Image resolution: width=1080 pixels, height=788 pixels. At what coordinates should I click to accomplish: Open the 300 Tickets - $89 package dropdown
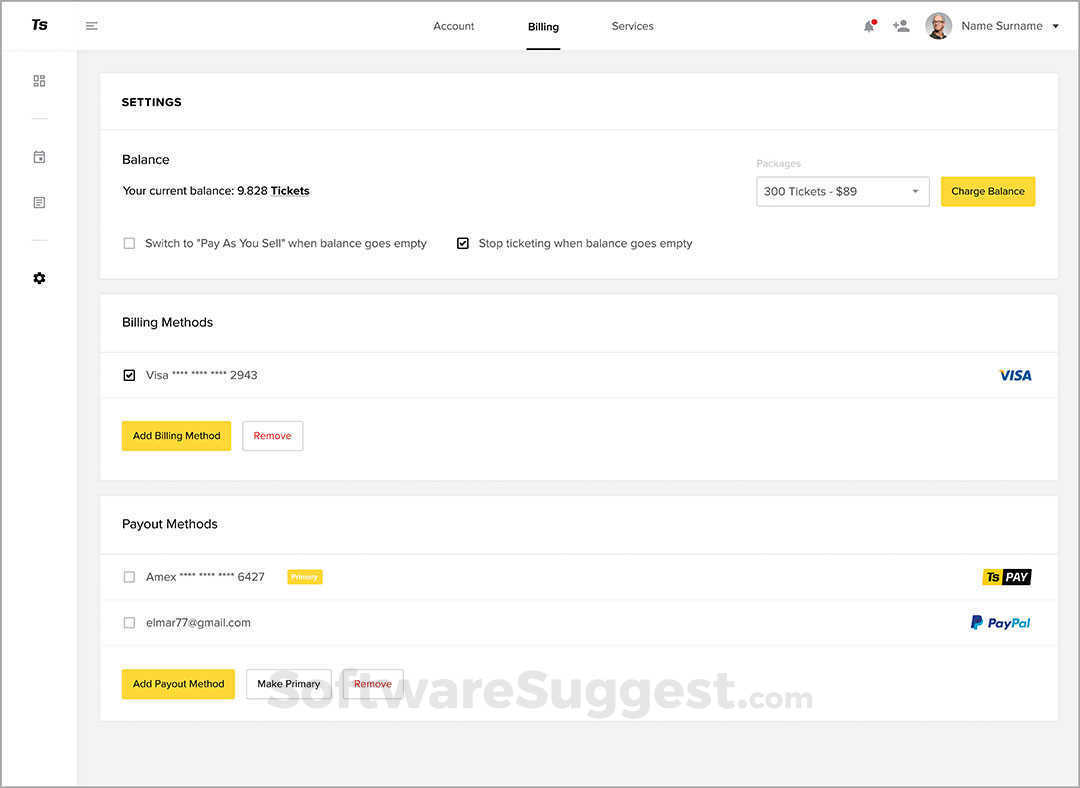click(x=842, y=191)
